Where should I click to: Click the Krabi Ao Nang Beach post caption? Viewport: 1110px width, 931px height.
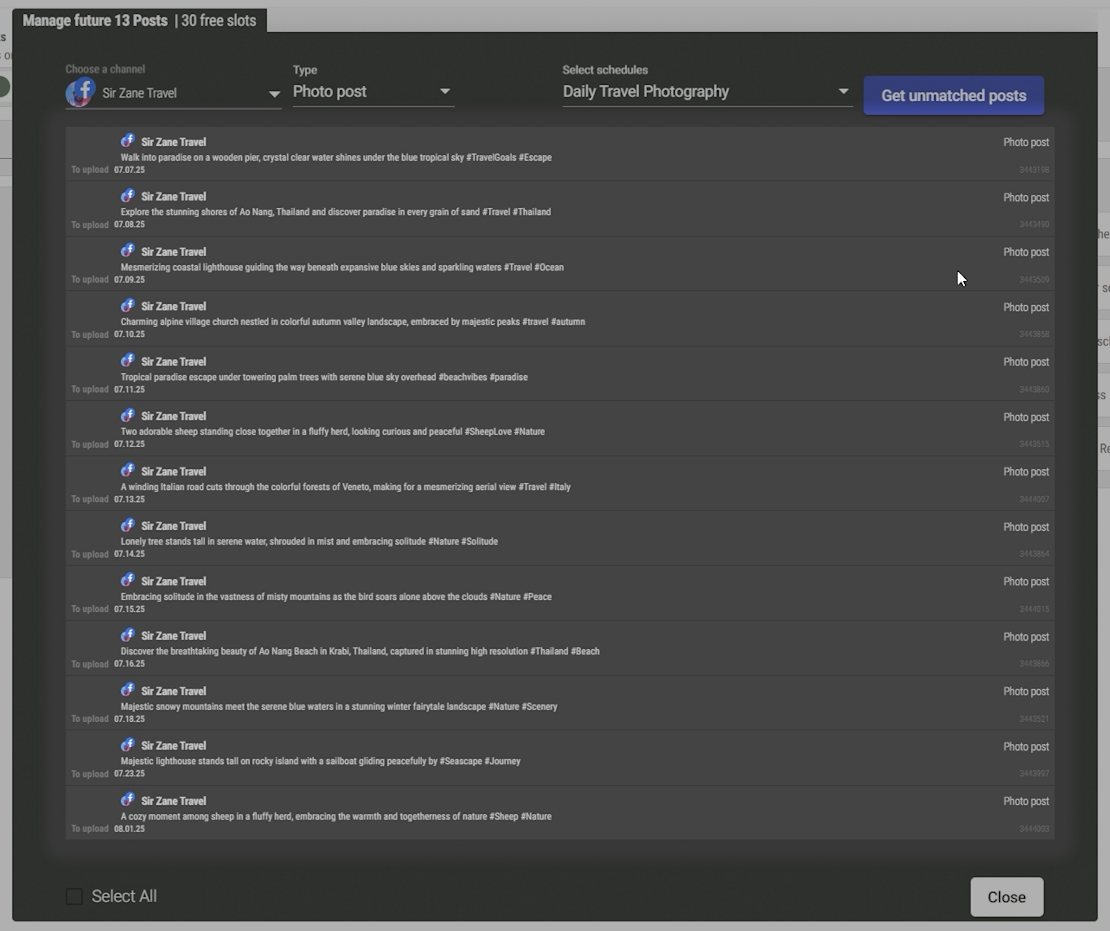tap(360, 651)
